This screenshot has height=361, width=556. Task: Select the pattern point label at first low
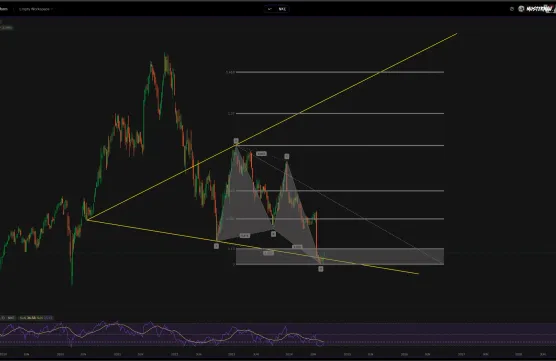(x=216, y=246)
